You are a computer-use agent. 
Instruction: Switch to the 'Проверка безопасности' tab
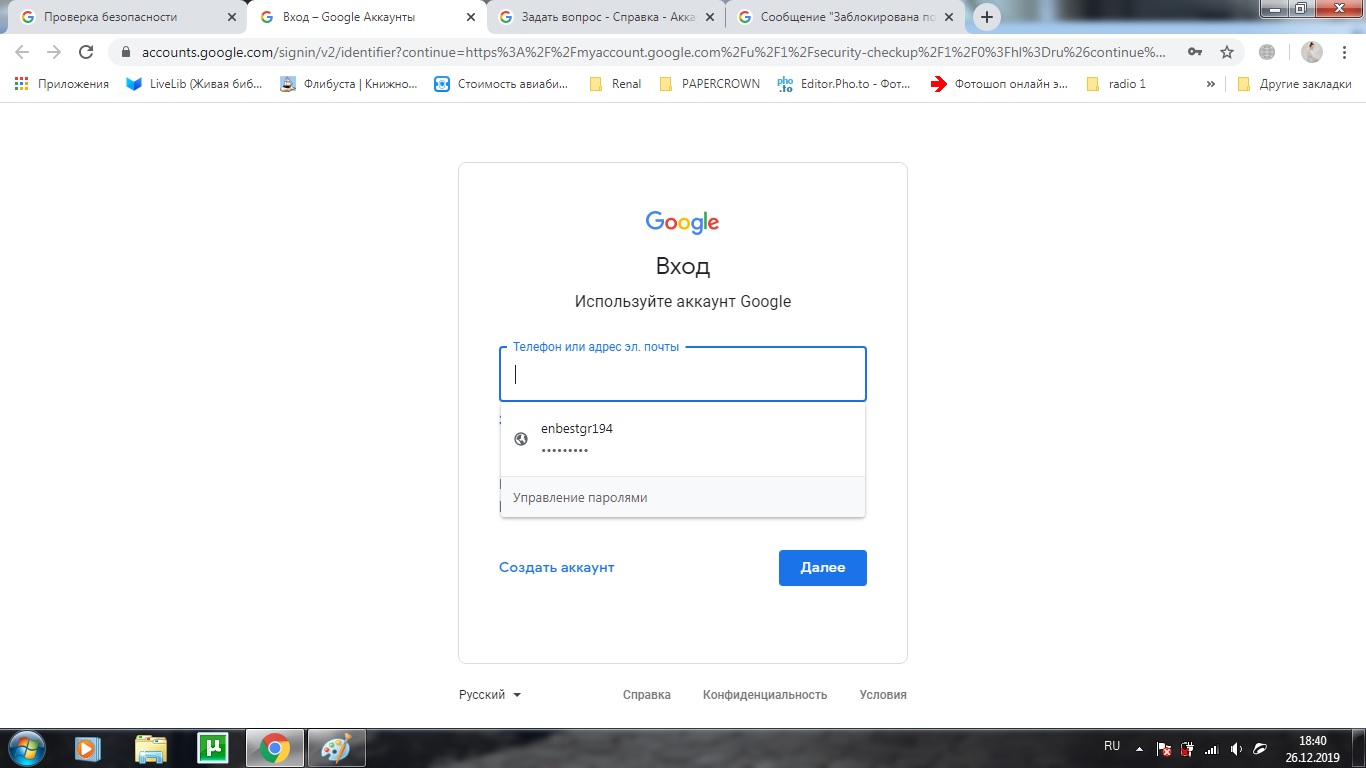(125, 17)
